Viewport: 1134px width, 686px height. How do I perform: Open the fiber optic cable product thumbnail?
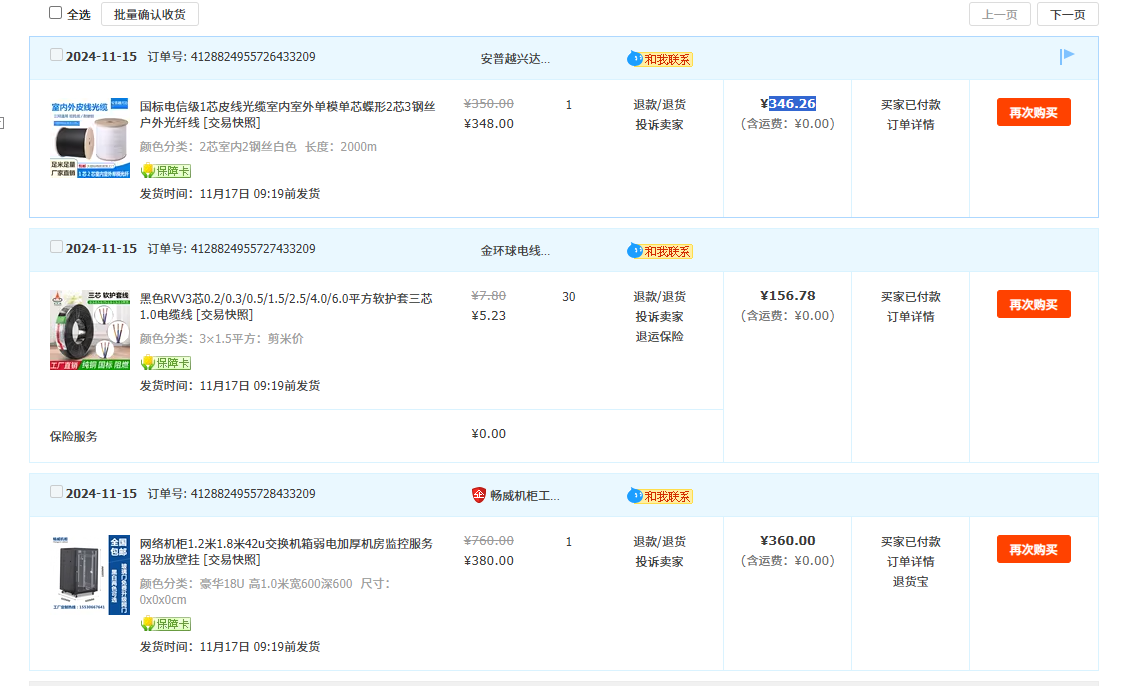pos(90,139)
